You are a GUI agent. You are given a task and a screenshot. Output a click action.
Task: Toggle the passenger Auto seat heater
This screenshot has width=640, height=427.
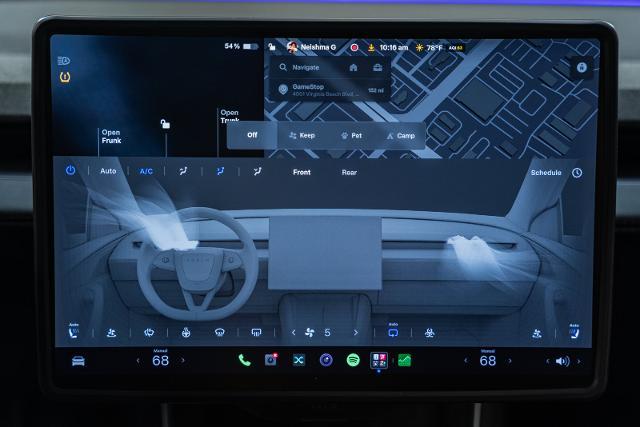click(x=574, y=331)
